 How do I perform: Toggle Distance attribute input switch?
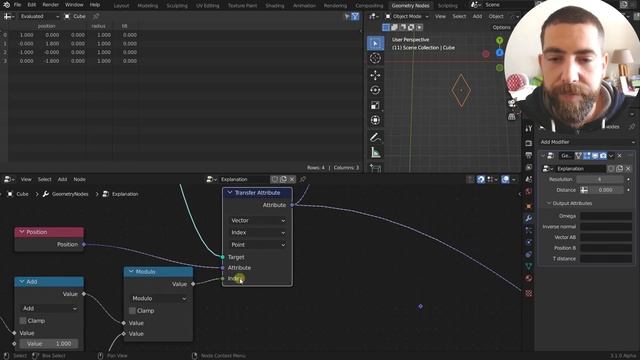click(584, 190)
